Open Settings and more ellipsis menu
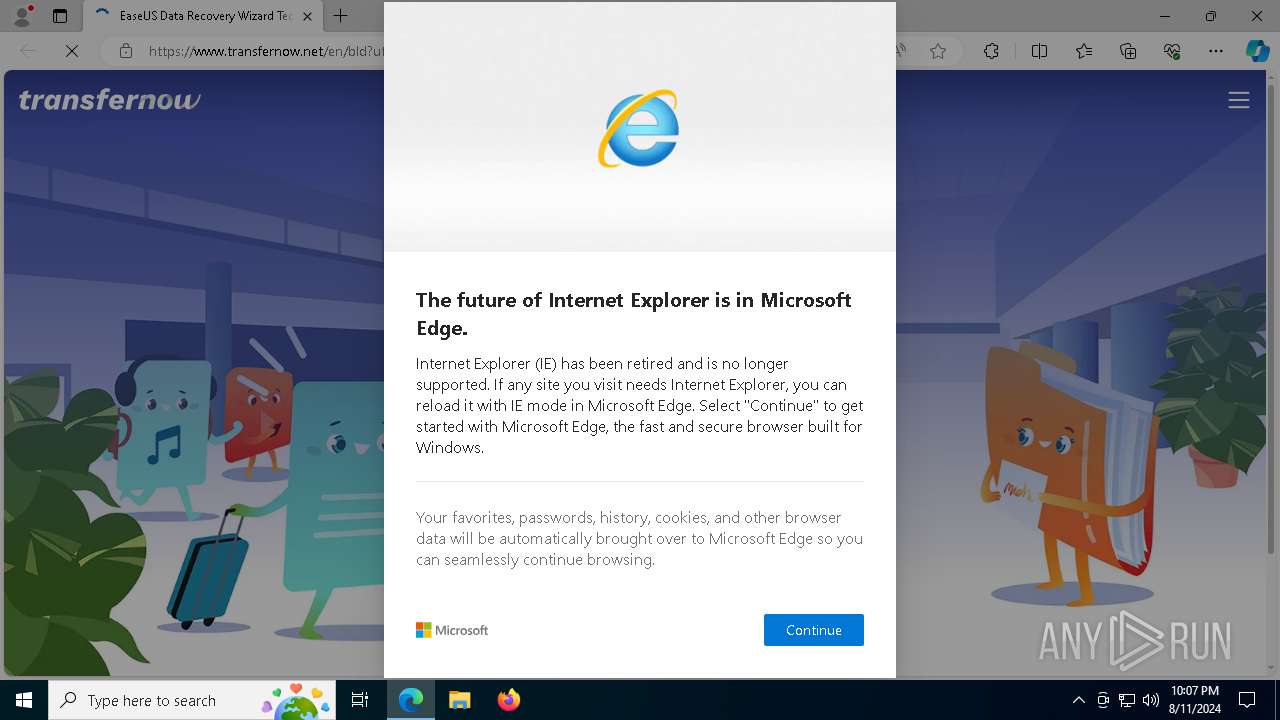This screenshot has height=720, width=1280. (1216, 51)
